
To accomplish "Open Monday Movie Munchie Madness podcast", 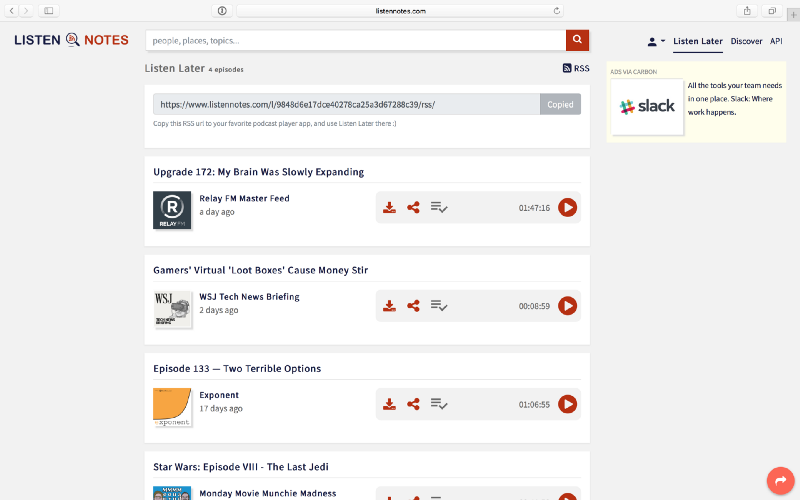I will coord(268,493).
